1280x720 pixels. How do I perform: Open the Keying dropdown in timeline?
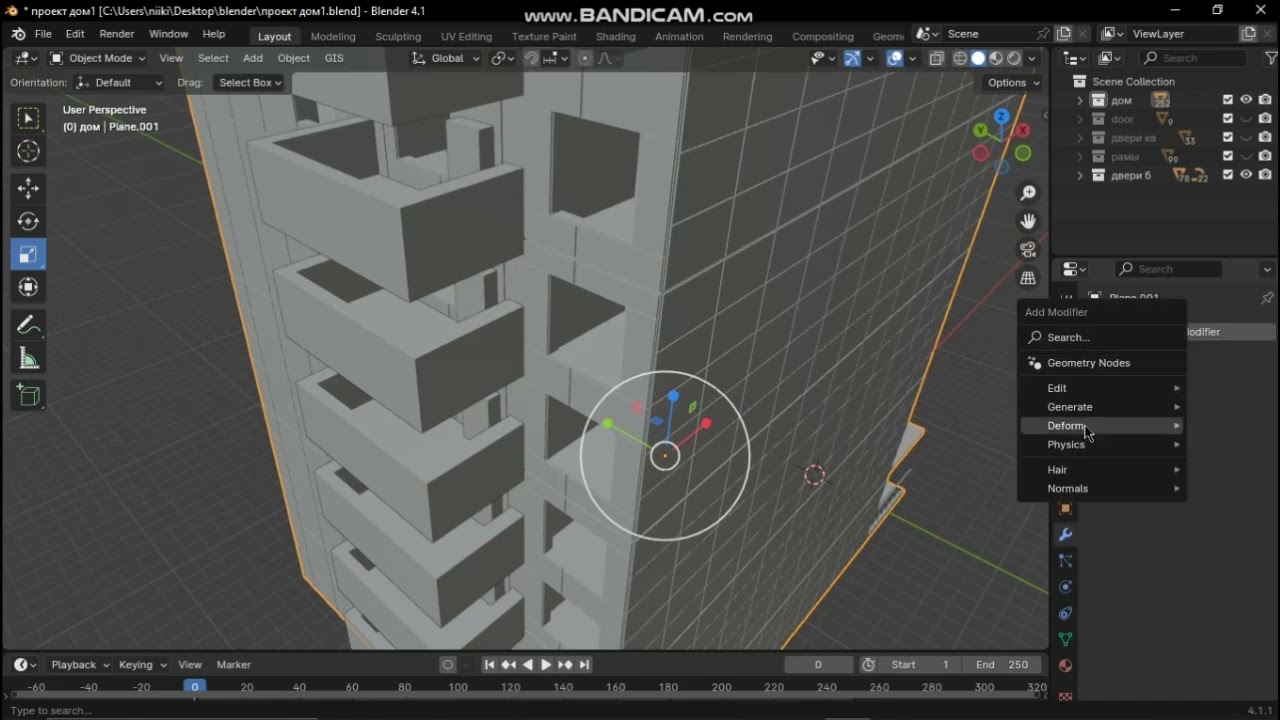[x=143, y=665]
